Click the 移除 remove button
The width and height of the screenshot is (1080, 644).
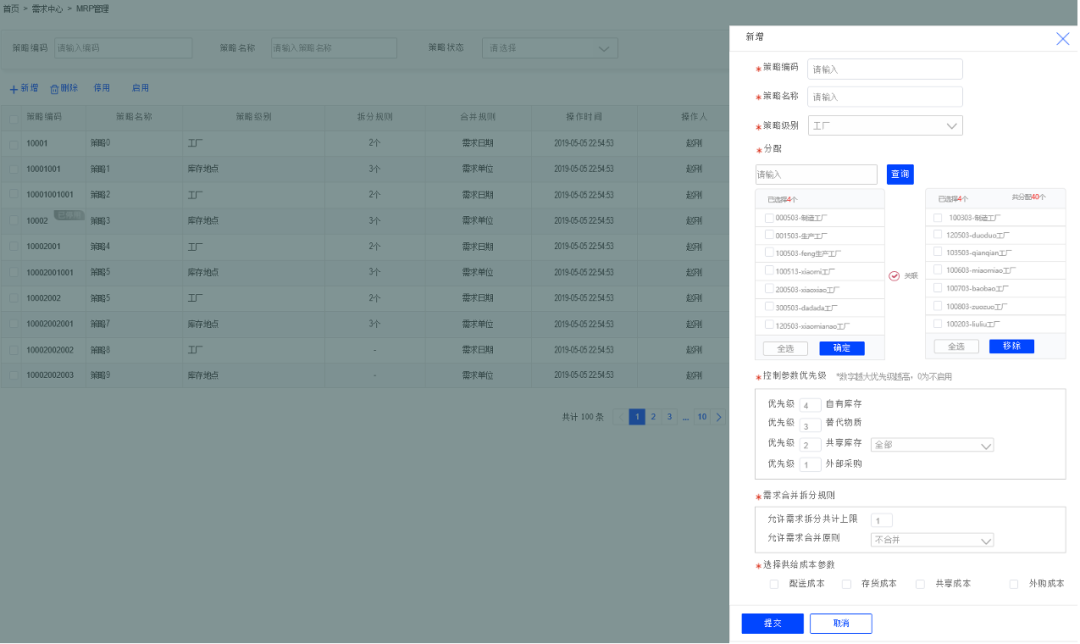click(x=1011, y=346)
